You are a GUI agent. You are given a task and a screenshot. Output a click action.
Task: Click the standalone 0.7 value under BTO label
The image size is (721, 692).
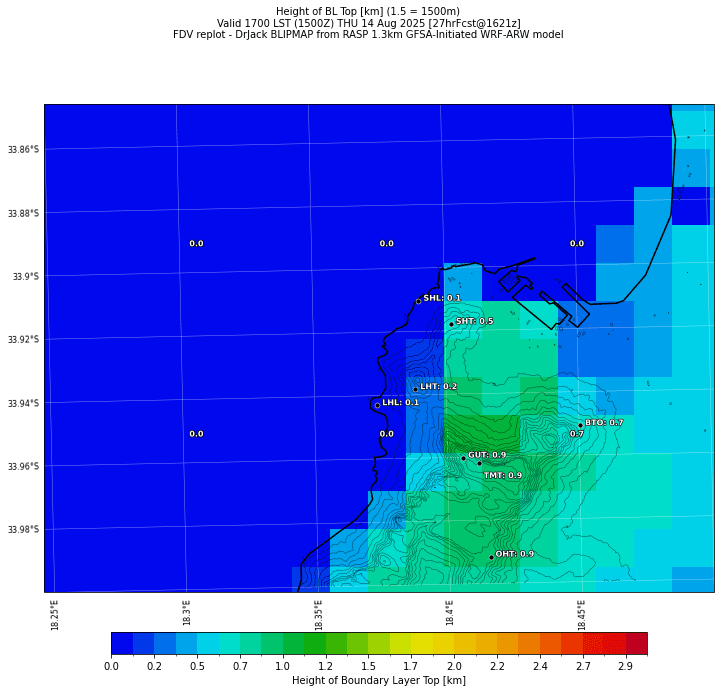tap(577, 434)
